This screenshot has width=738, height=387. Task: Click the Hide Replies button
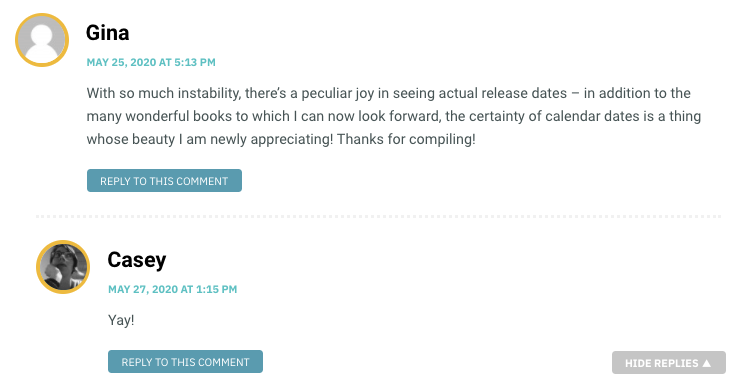click(x=668, y=363)
